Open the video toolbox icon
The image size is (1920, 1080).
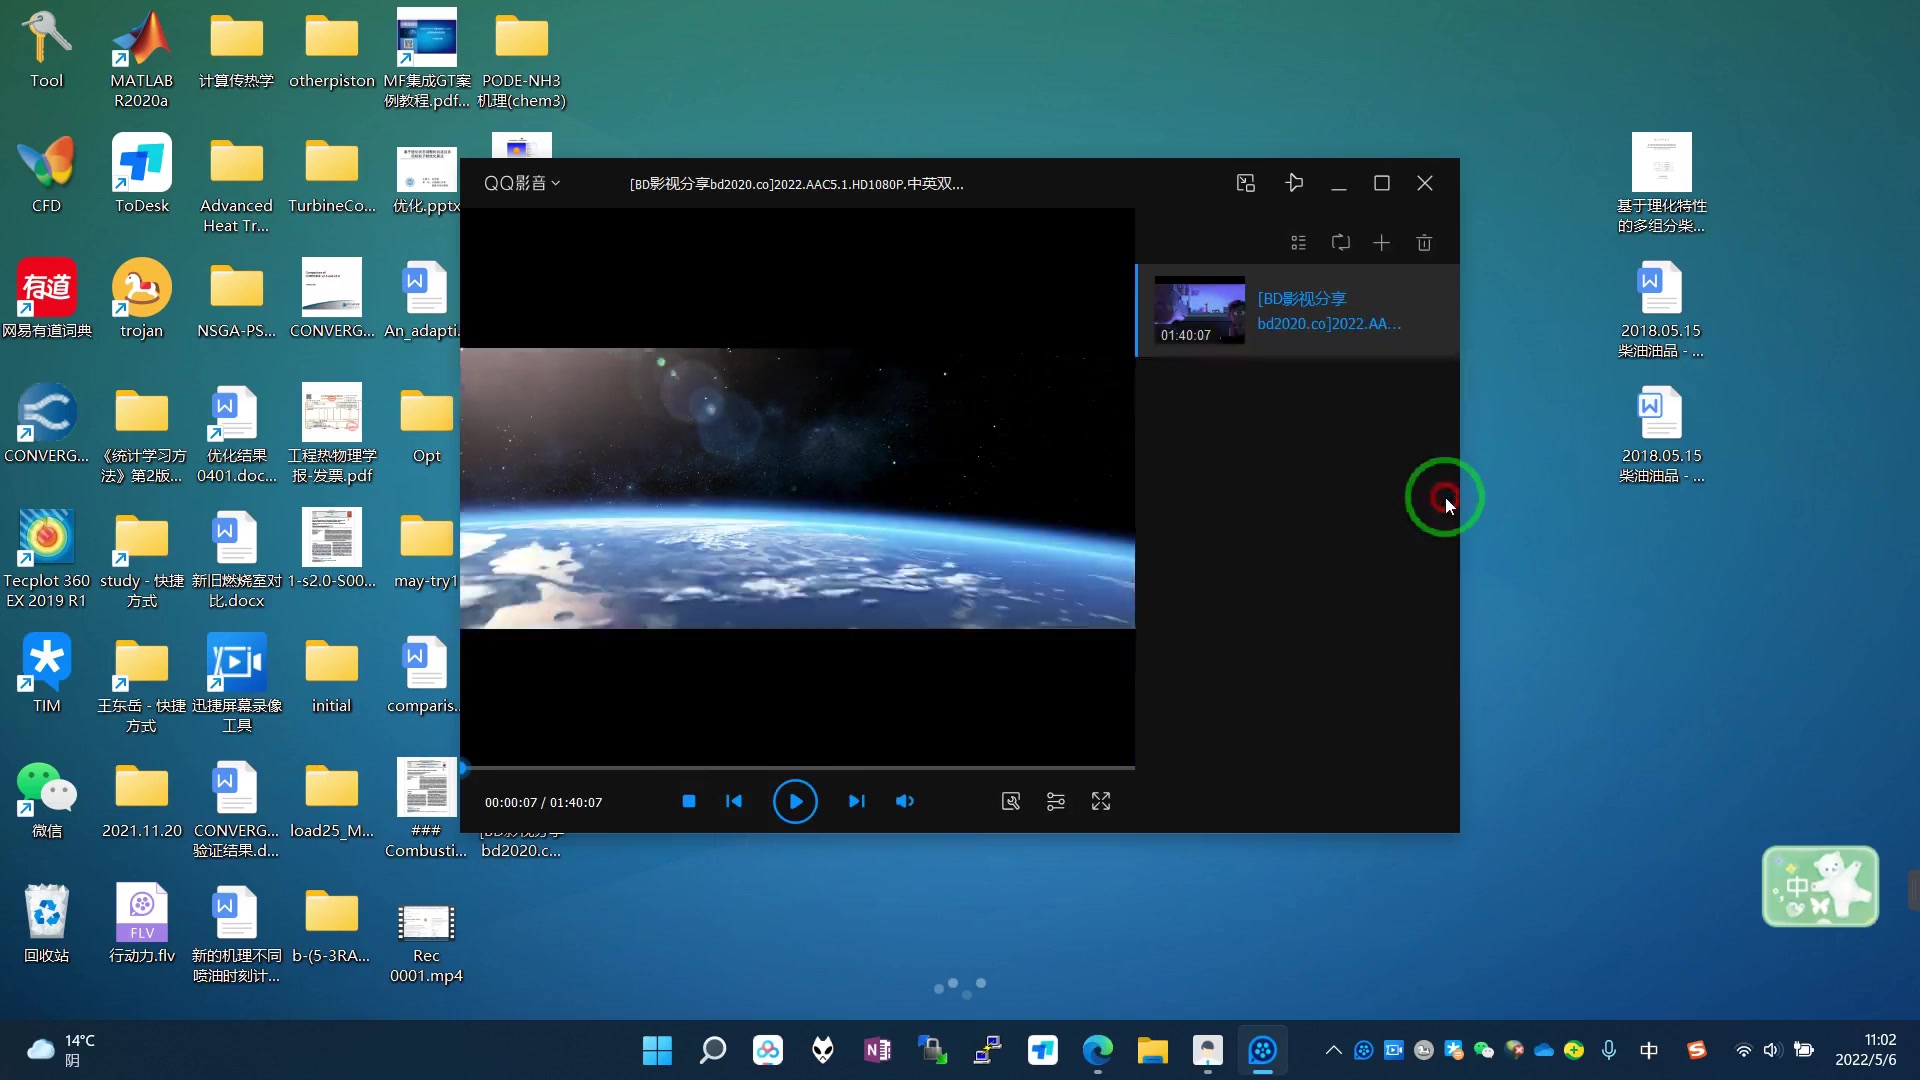coord(1011,802)
